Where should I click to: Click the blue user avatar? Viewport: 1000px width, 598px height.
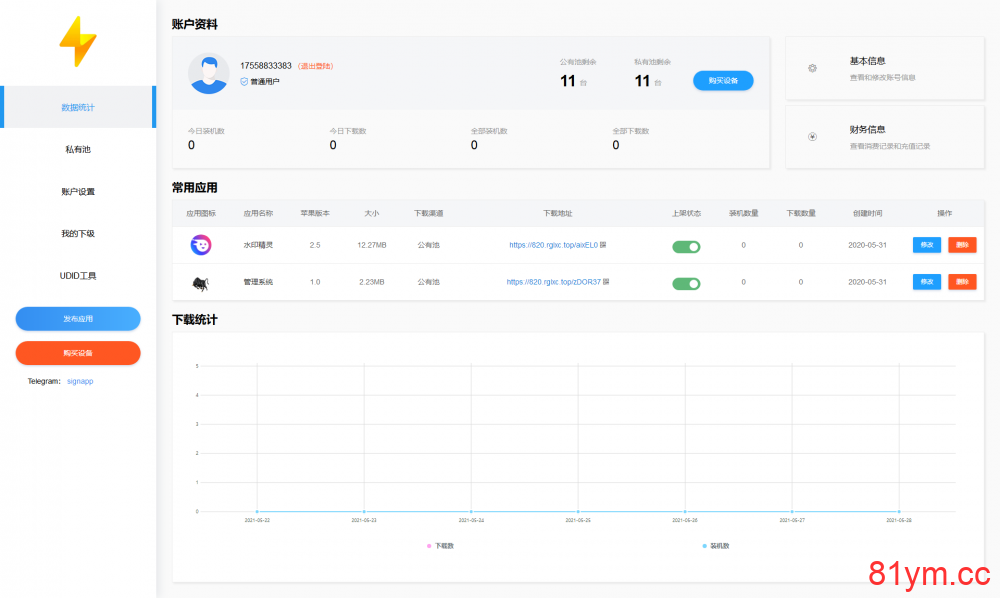208,73
